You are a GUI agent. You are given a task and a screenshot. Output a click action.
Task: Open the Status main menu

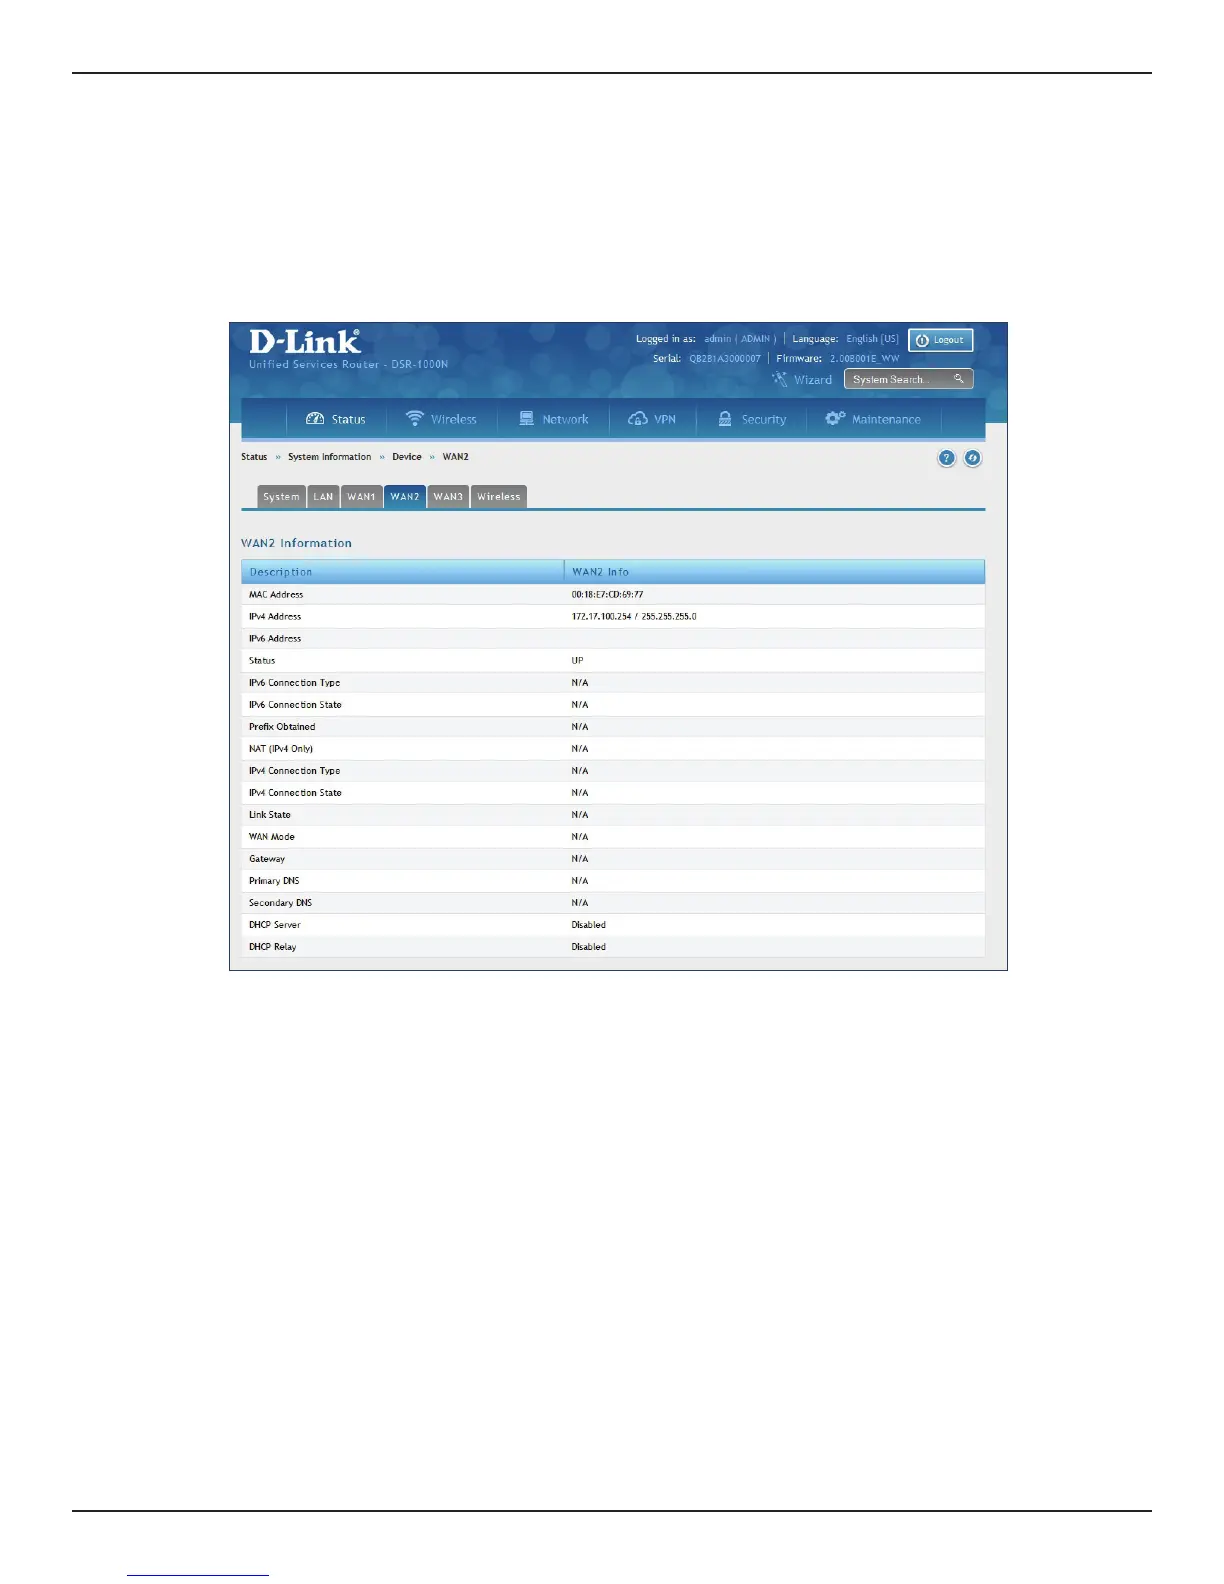[x=336, y=419]
